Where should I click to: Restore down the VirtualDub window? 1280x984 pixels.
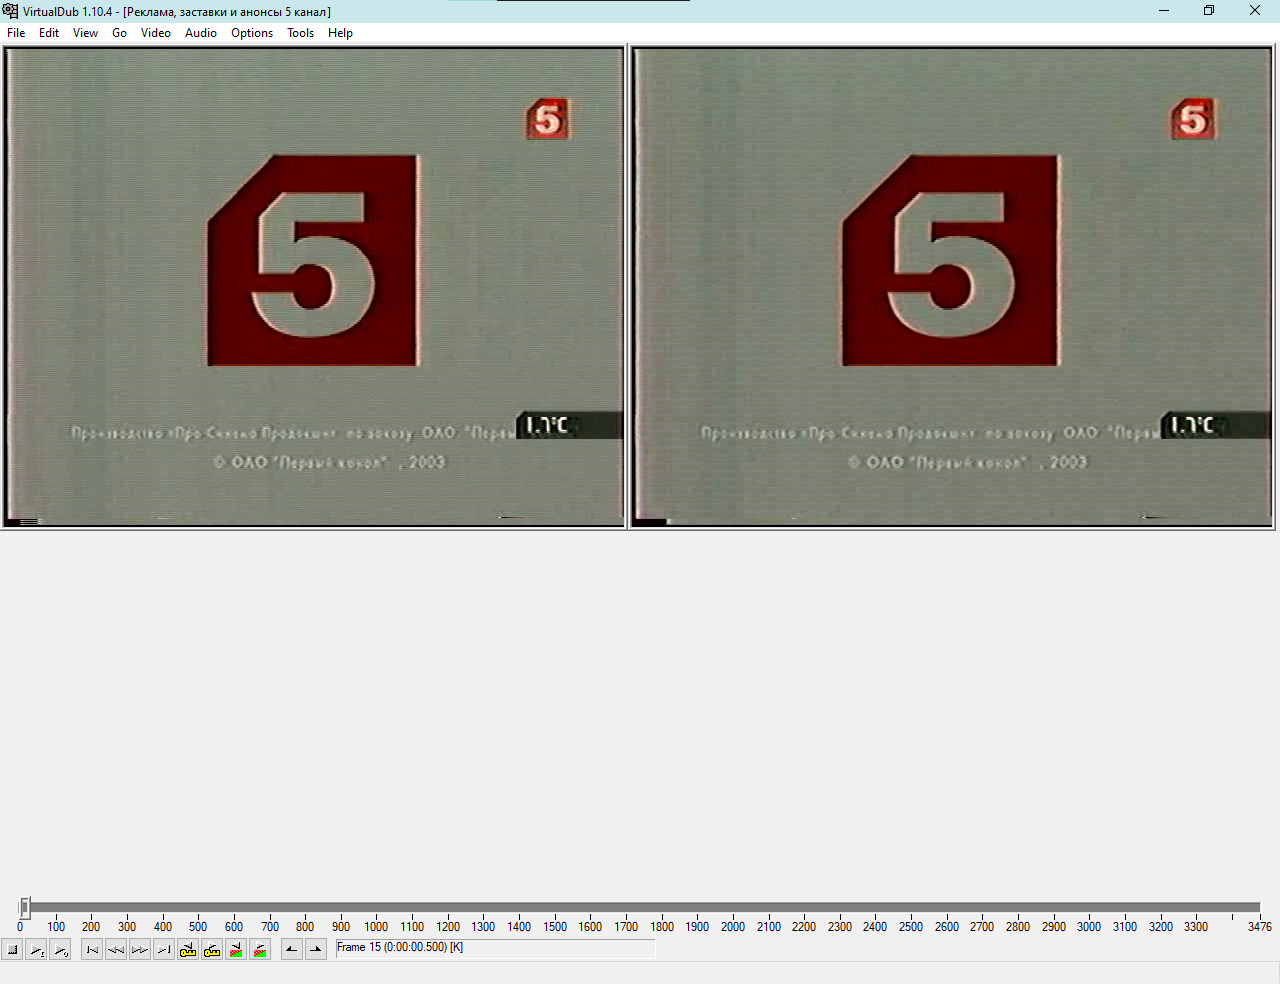1209,11
